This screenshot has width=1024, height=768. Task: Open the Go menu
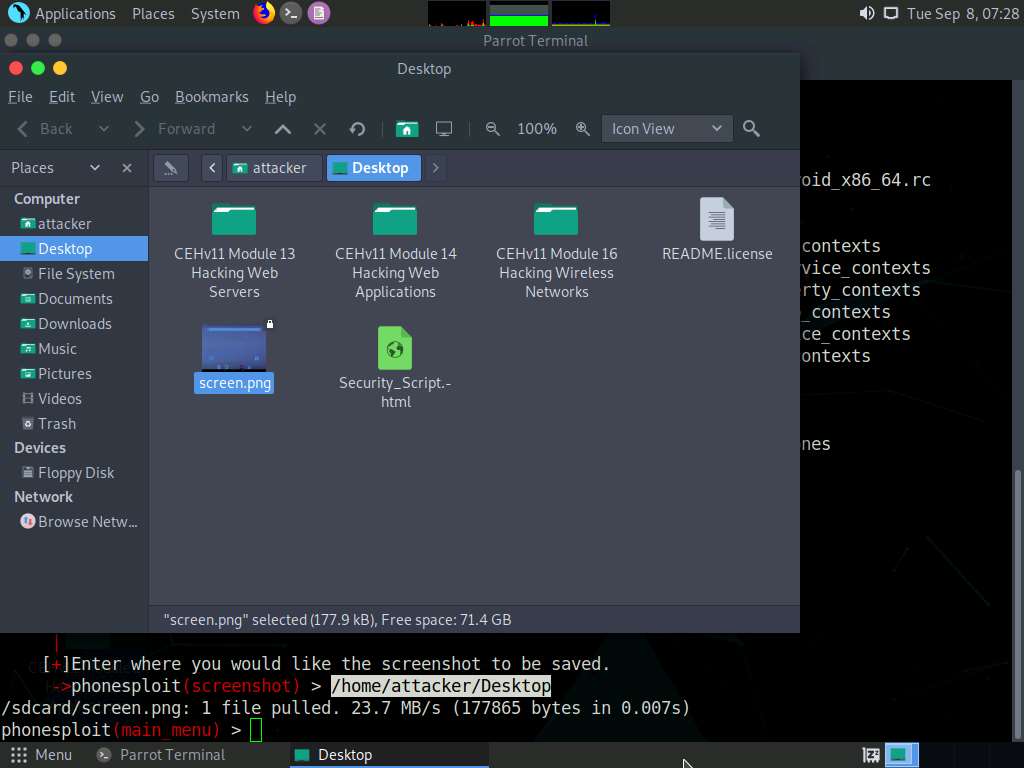pyautogui.click(x=149, y=97)
